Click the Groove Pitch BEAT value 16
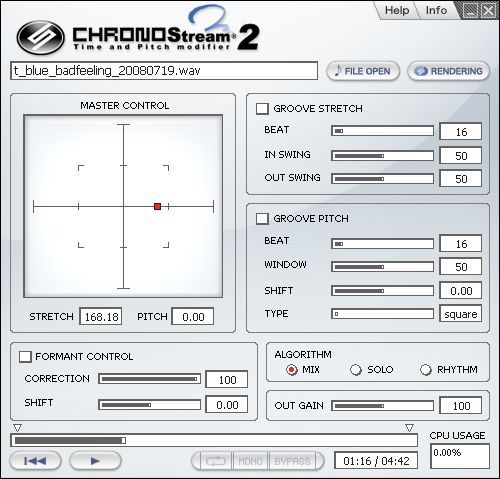The image size is (500, 479). [x=461, y=243]
